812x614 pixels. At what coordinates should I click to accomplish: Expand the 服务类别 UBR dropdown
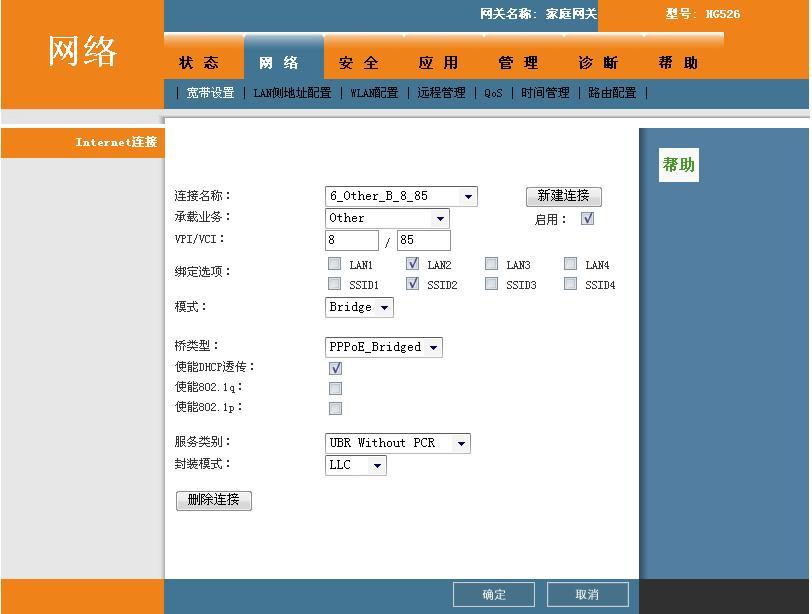click(x=397, y=443)
